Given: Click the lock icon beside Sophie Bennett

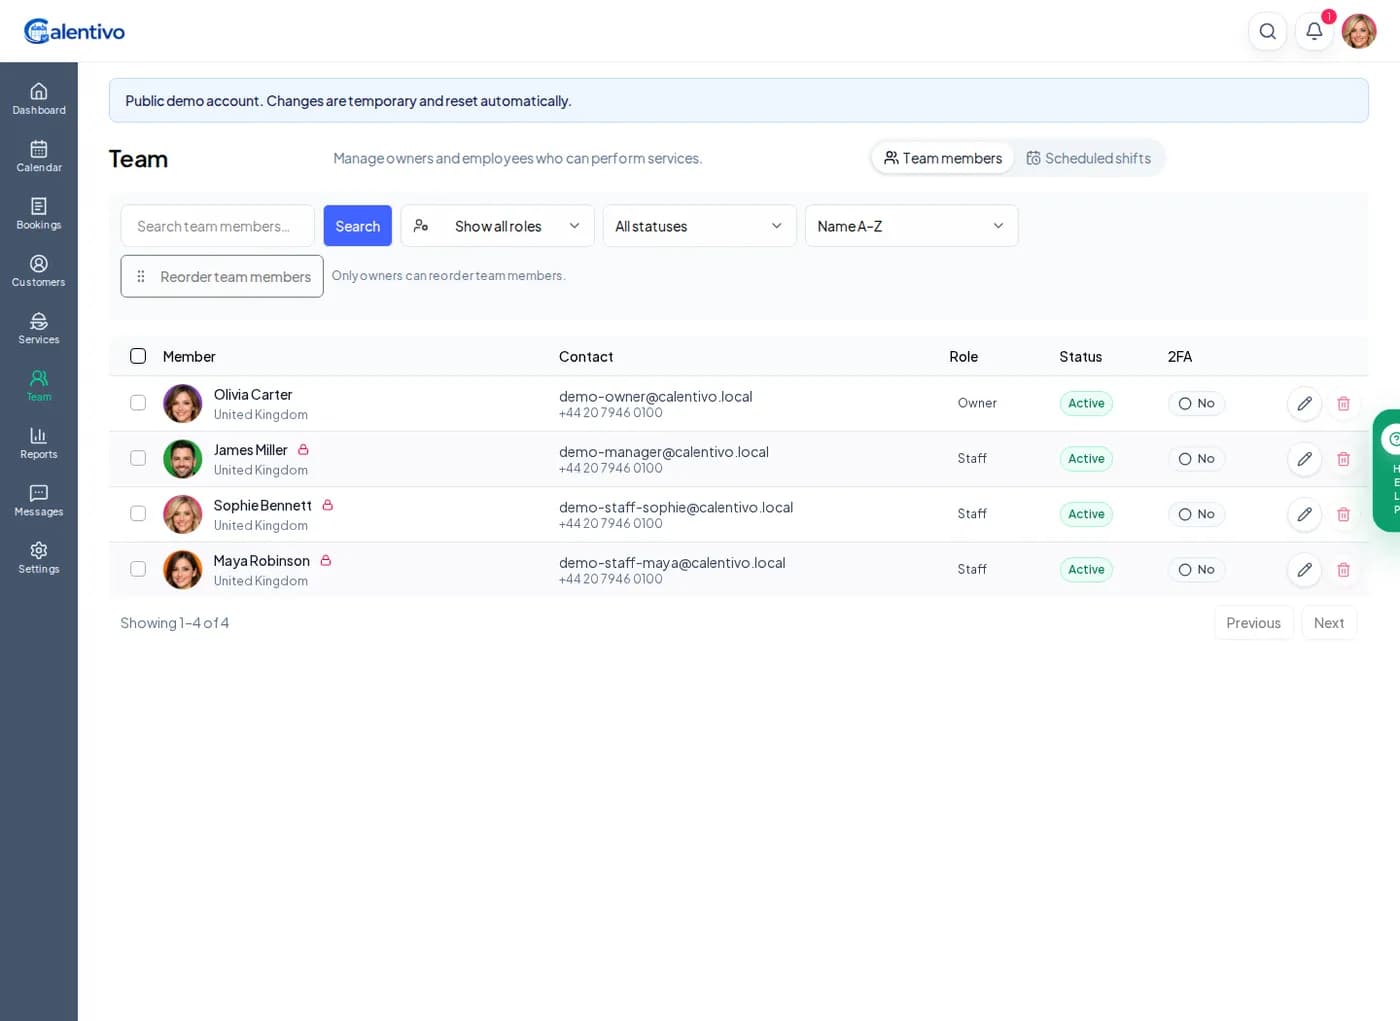Looking at the screenshot, I should 327,505.
